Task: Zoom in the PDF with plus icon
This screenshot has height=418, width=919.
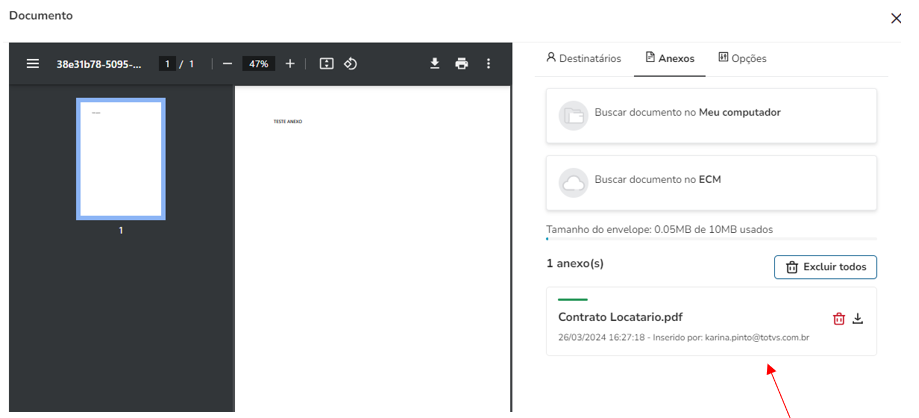Action: tap(290, 64)
